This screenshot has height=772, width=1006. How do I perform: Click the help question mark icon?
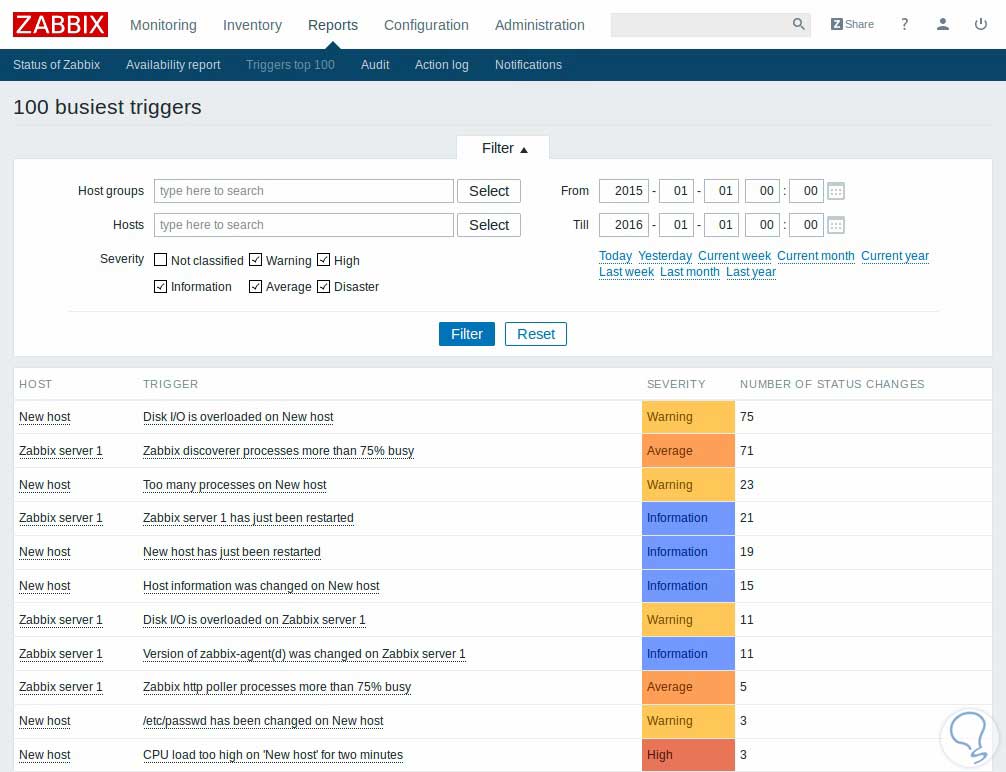pos(904,24)
